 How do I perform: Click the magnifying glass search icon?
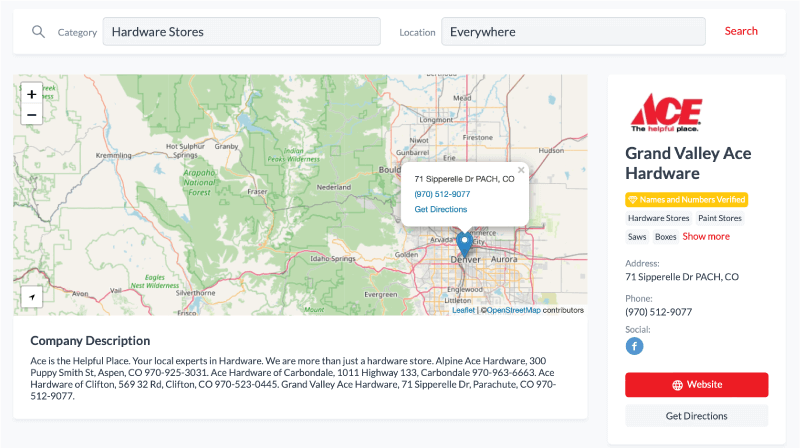(x=39, y=31)
